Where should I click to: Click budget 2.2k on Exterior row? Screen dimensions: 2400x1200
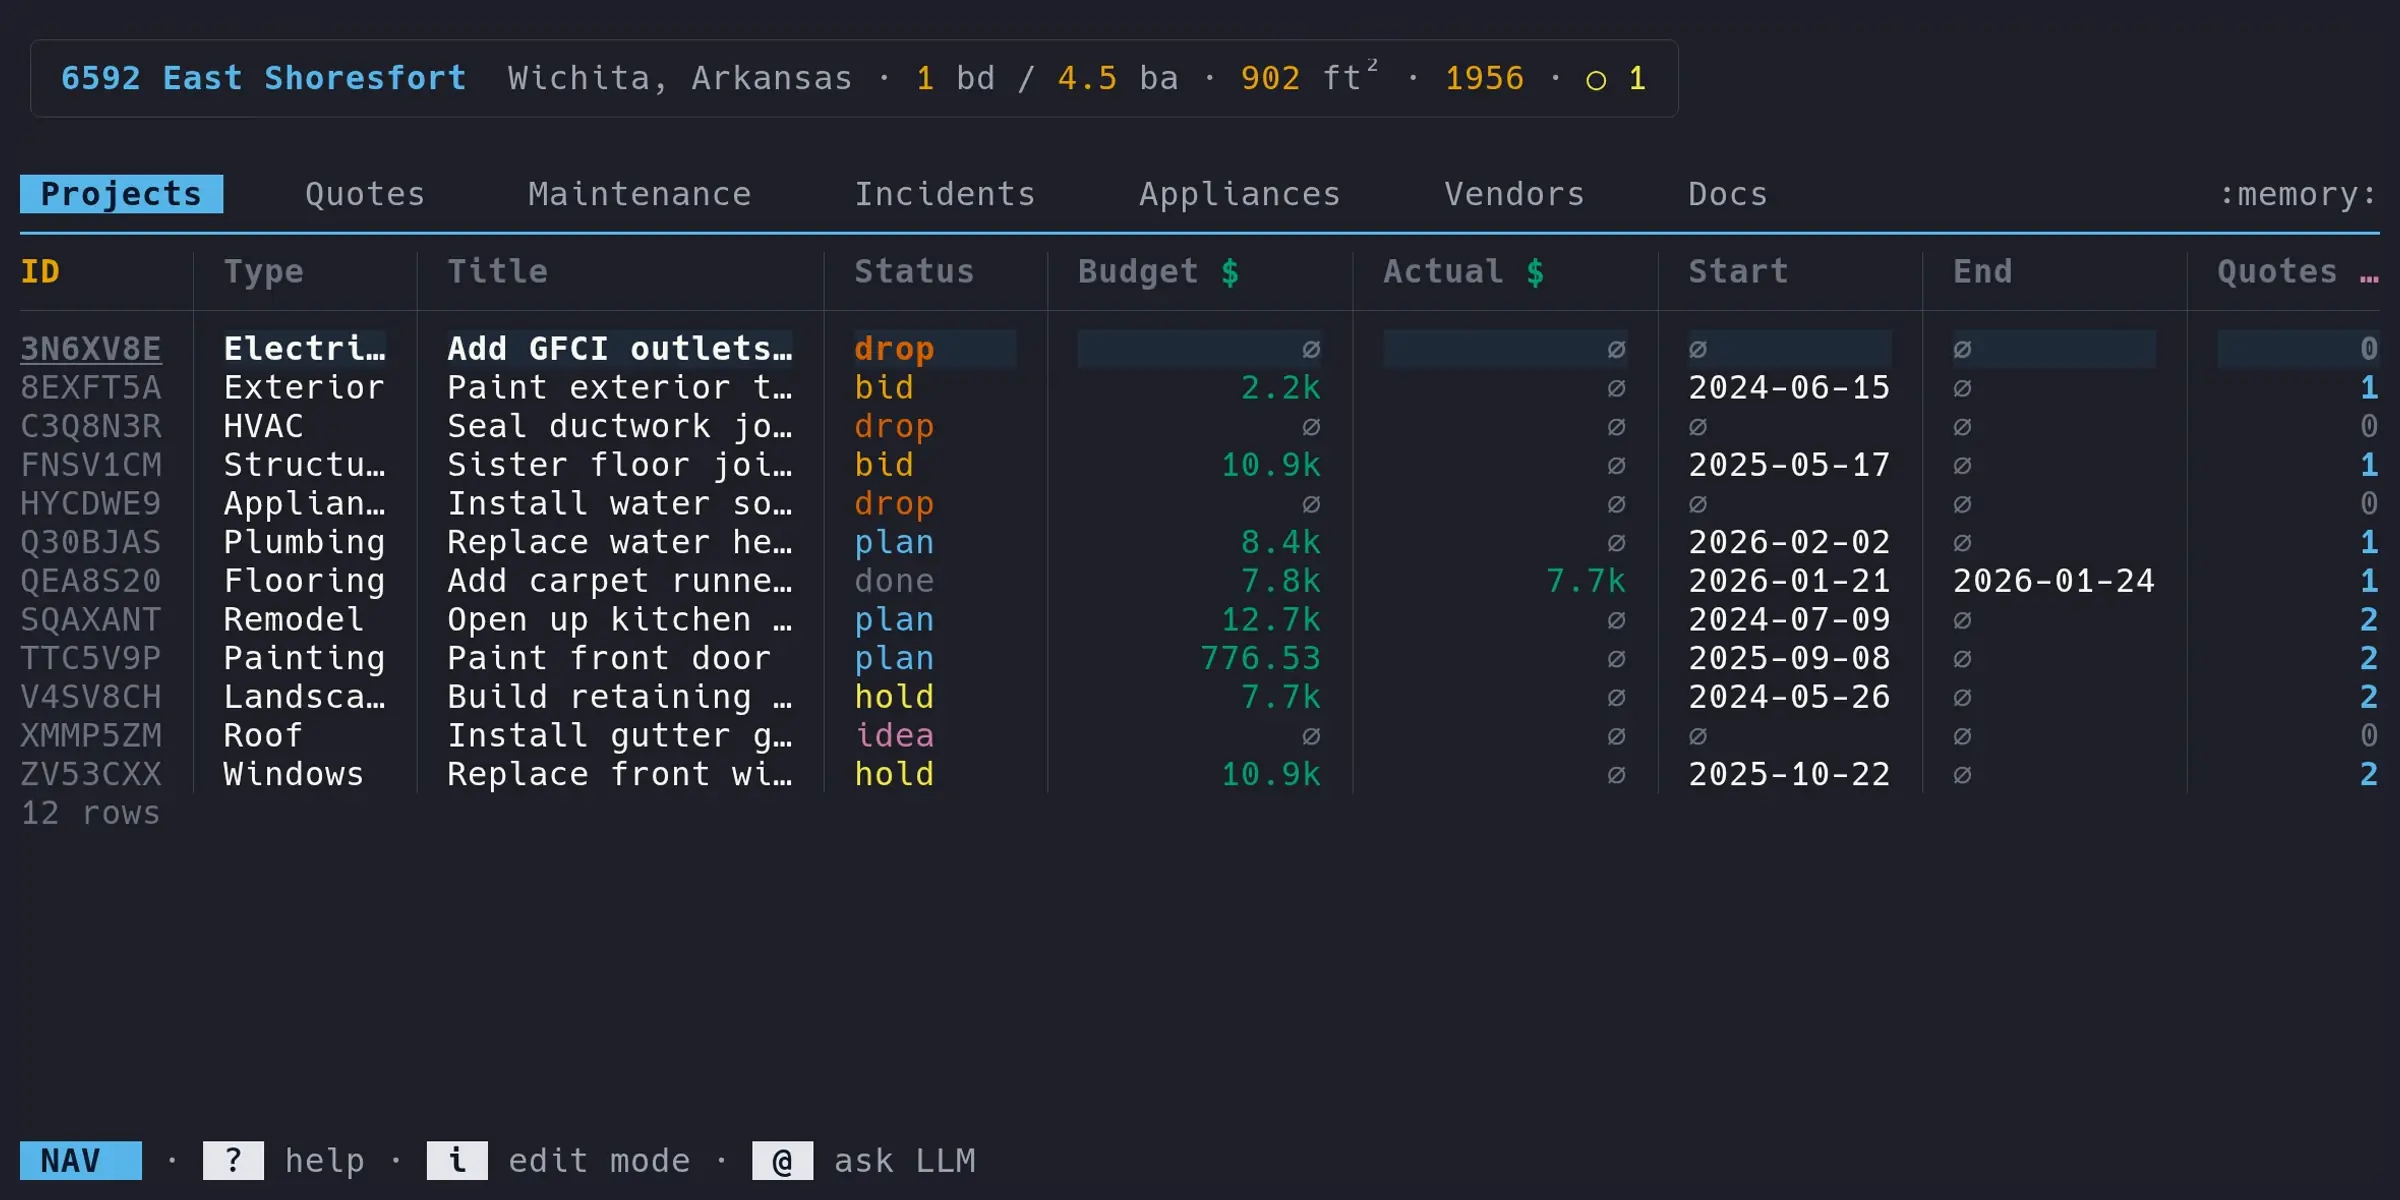point(1281,388)
